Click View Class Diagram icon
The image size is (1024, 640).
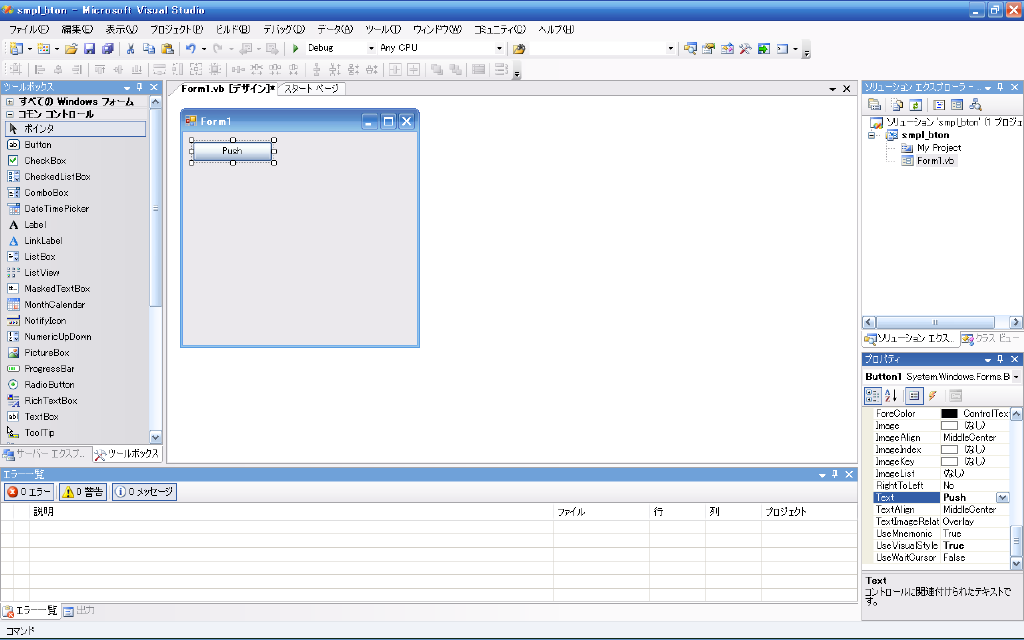point(976,104)
